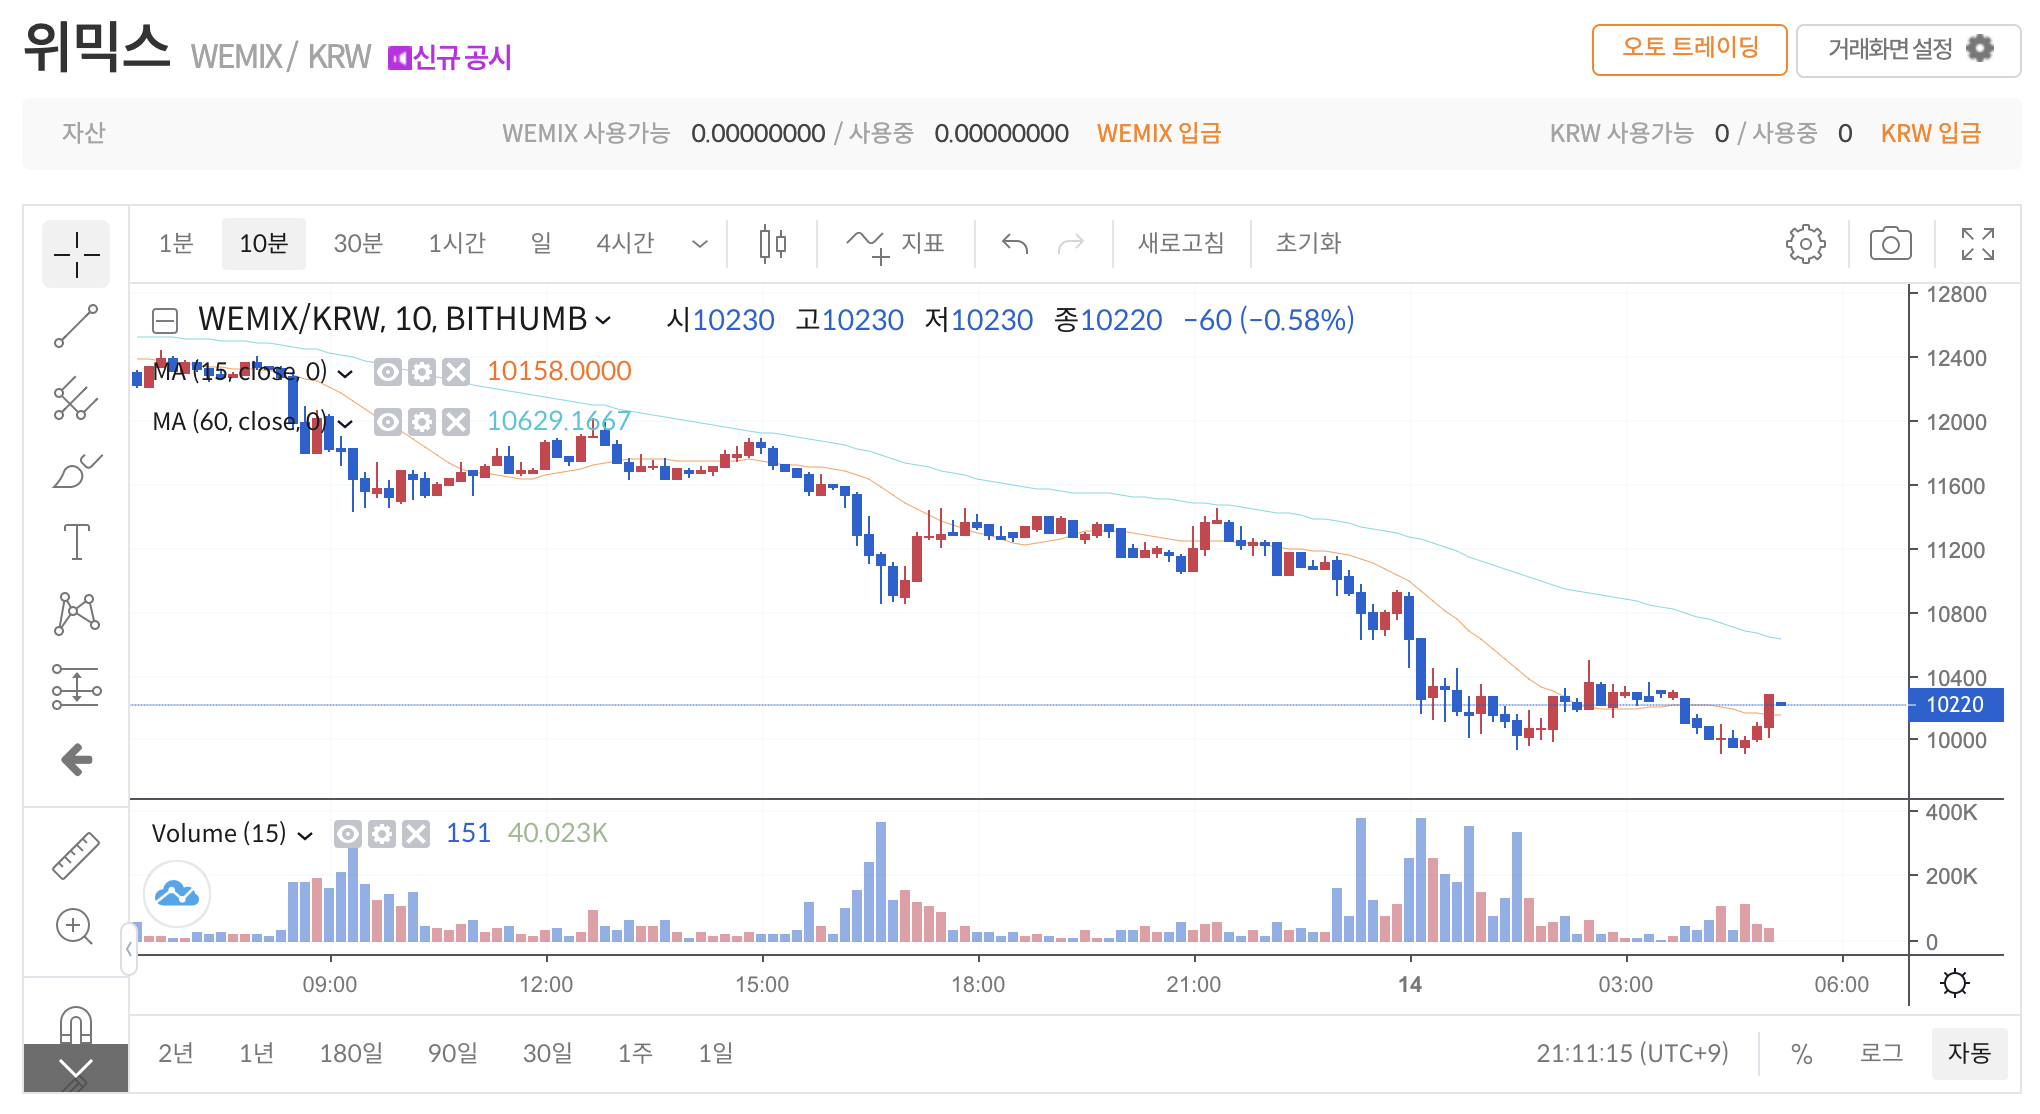
Task: Switch to 1시간 interval
Action: click(457, 243)
